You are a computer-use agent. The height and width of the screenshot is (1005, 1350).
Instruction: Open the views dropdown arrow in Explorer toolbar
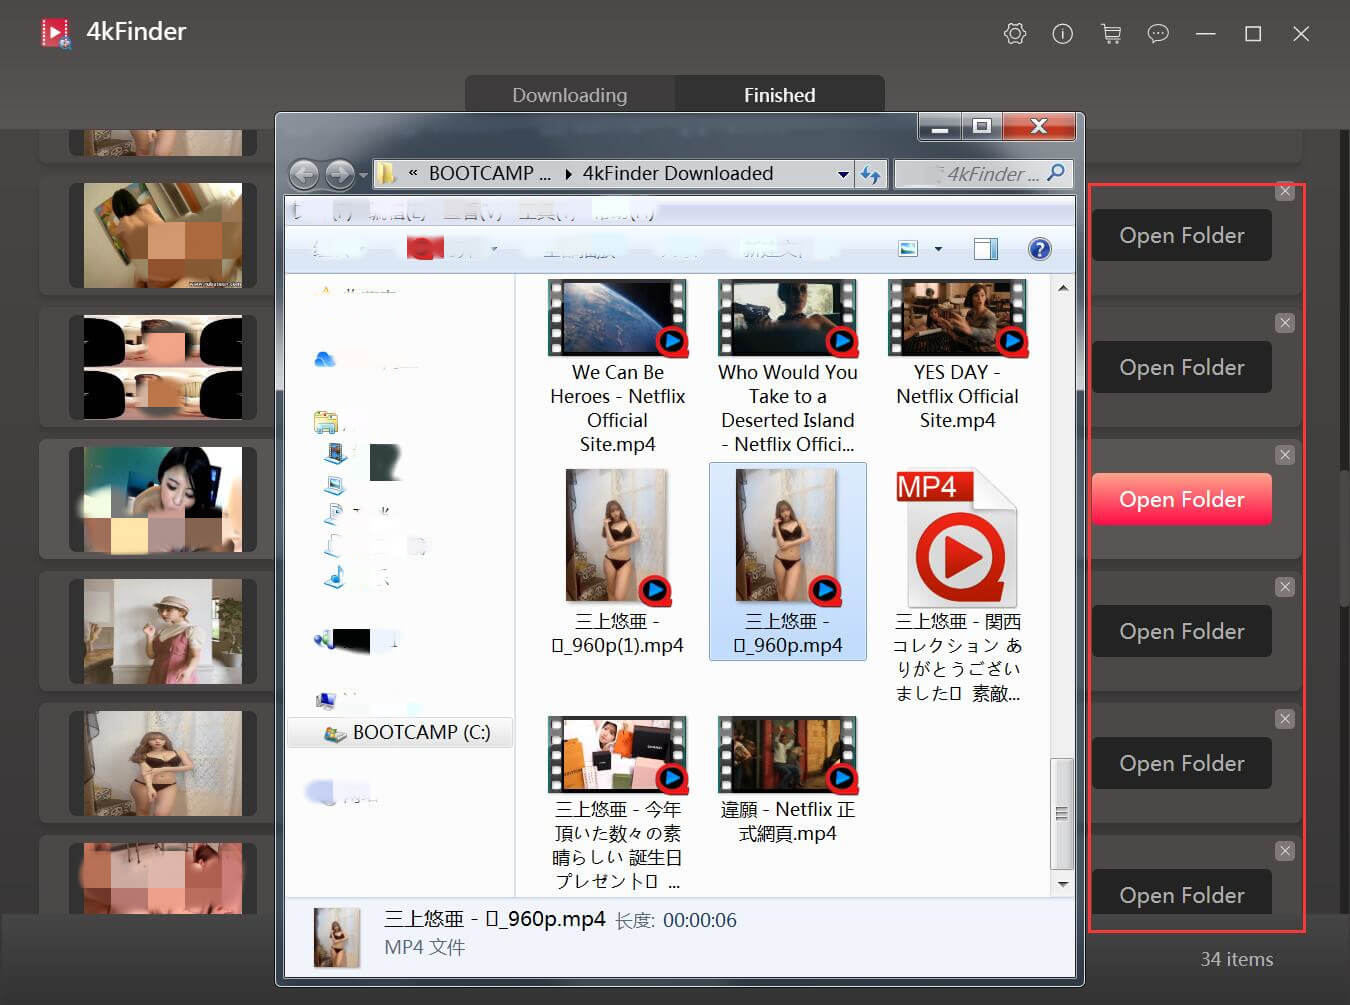pyautogui.click(x=936, y=248)
